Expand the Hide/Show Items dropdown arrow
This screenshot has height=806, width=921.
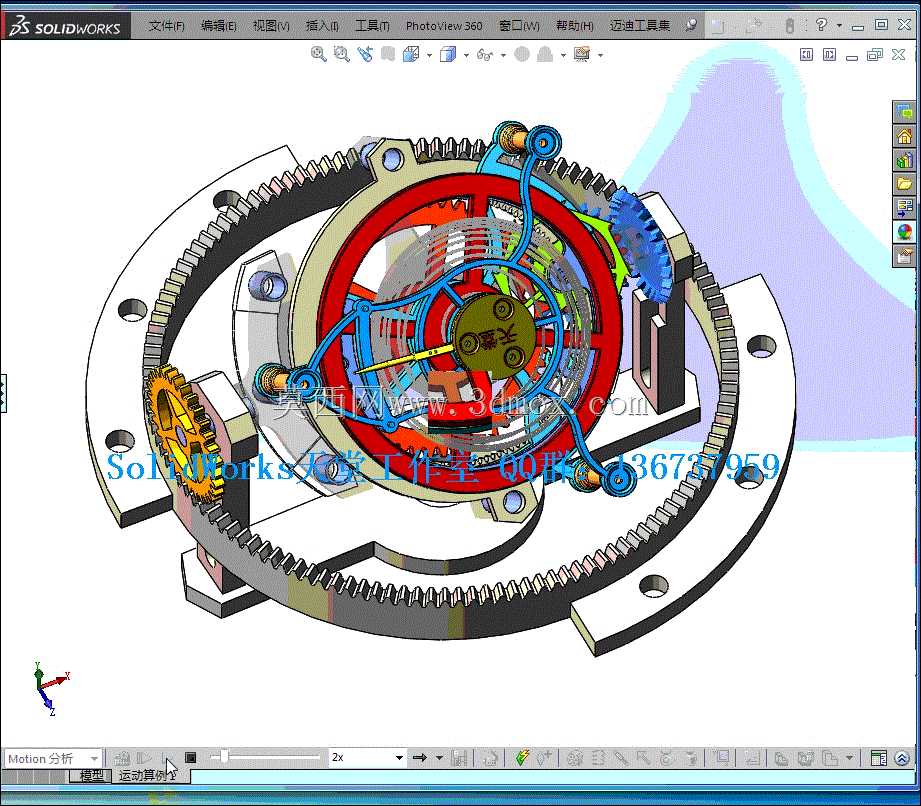pos(503,56)
